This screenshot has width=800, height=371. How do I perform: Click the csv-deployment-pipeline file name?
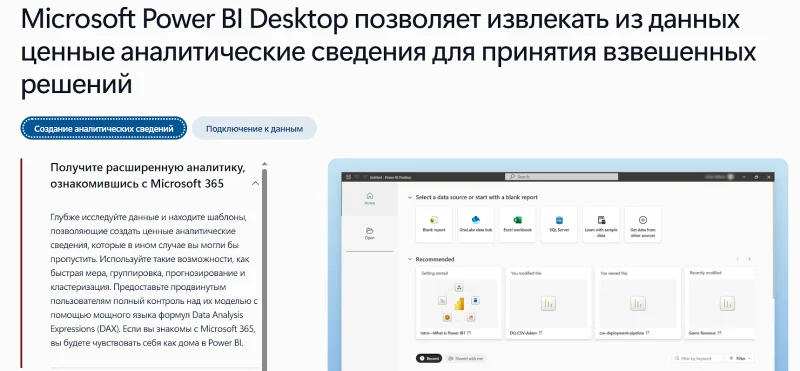621,333
